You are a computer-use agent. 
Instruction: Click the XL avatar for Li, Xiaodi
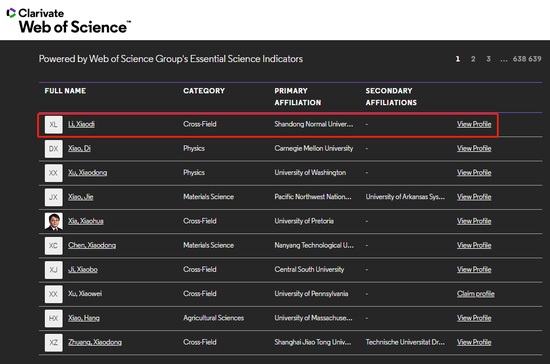click(x=54, y=124)
